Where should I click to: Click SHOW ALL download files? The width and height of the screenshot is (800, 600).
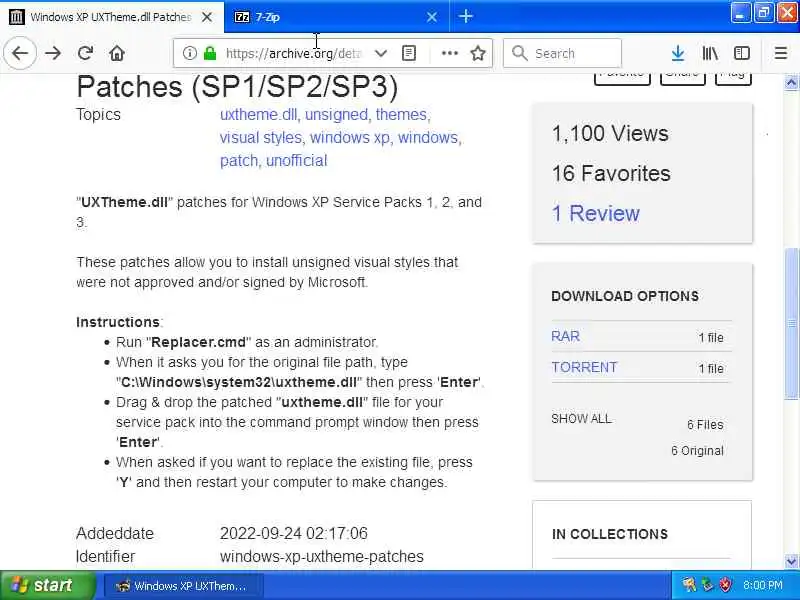point(581,418)
